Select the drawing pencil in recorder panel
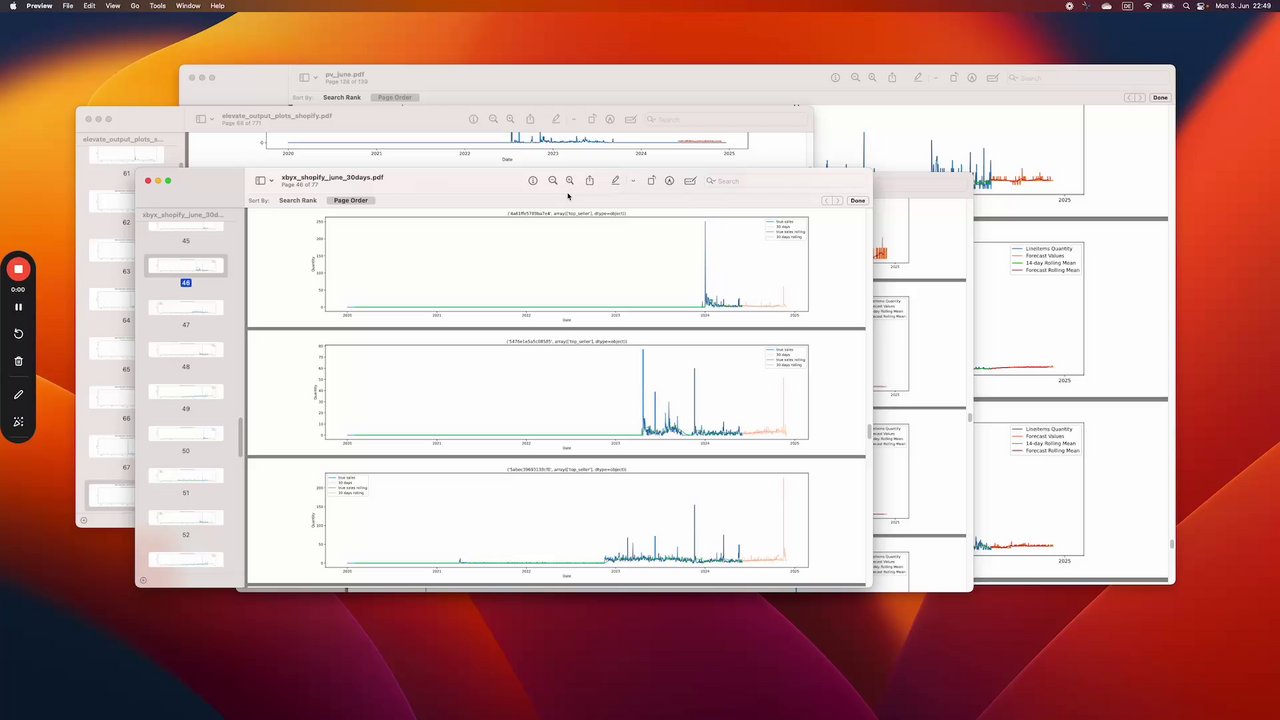The image size is (1280, 720). click(18, 395)
